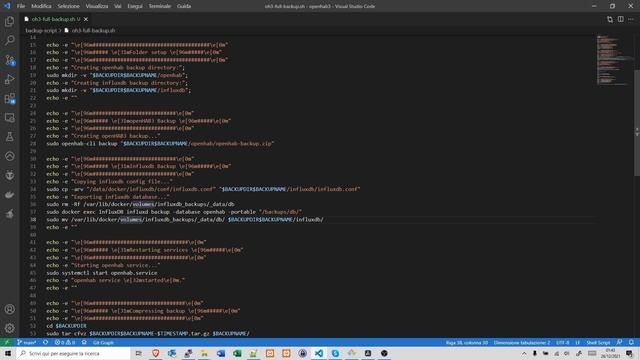Open the Explorer view in the activity bar
Screen dimensions: 640x360
[9, 21]
